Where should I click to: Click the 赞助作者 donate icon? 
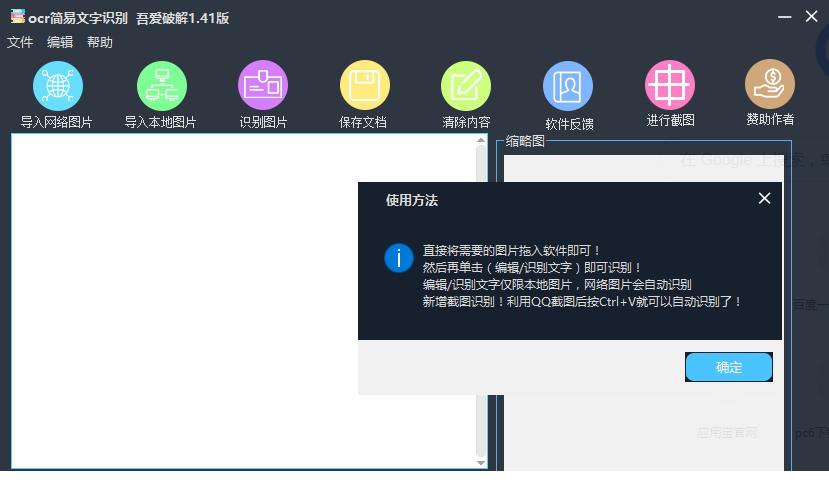770,84
